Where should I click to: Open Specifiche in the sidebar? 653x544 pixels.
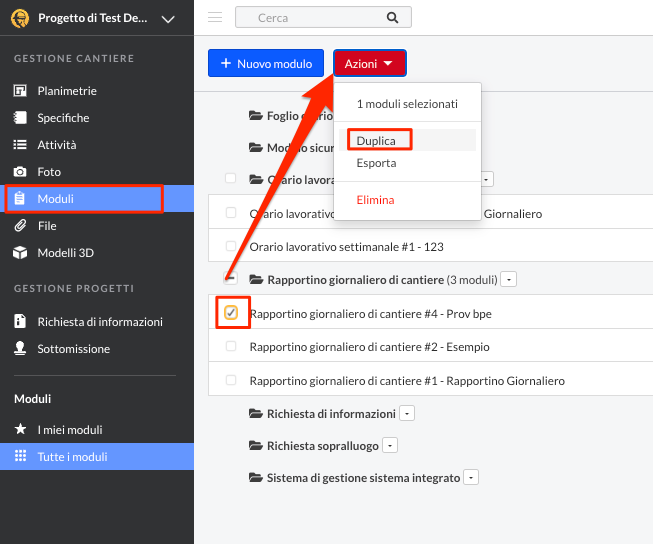[x=63, y=118]
